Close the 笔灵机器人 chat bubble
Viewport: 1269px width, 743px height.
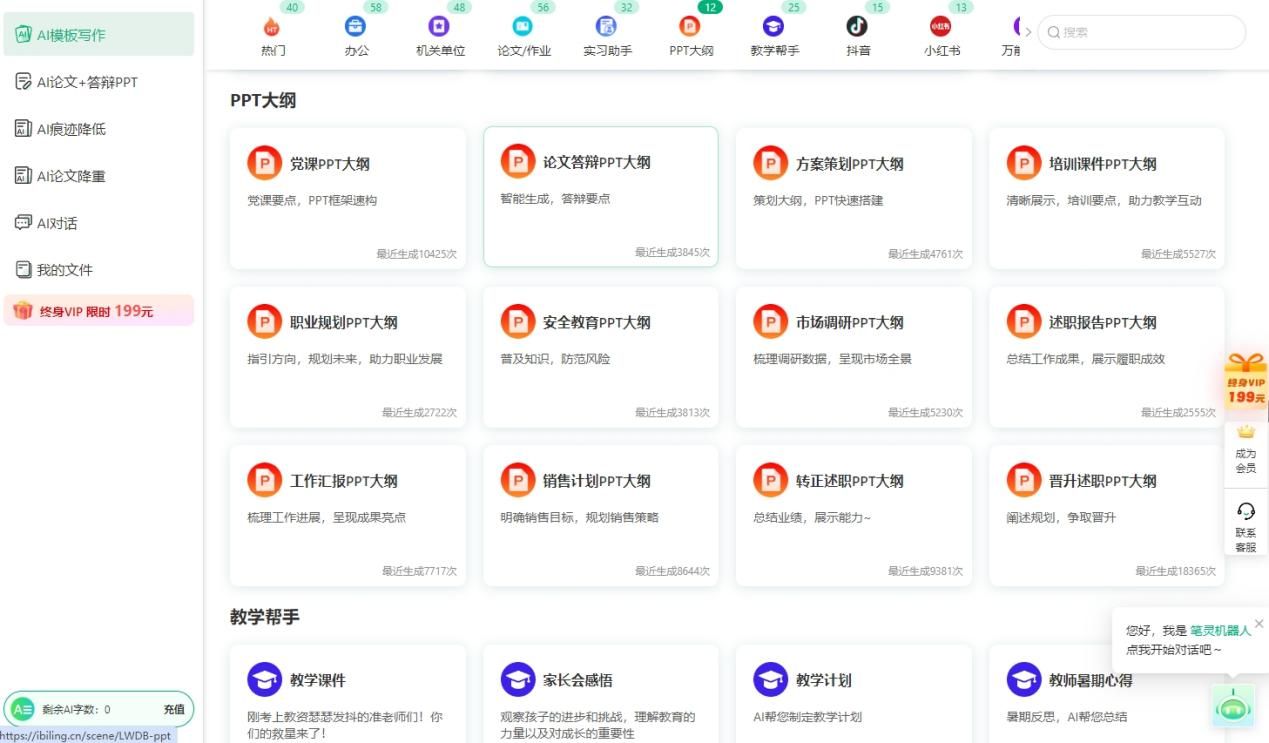pos(1259,623)
